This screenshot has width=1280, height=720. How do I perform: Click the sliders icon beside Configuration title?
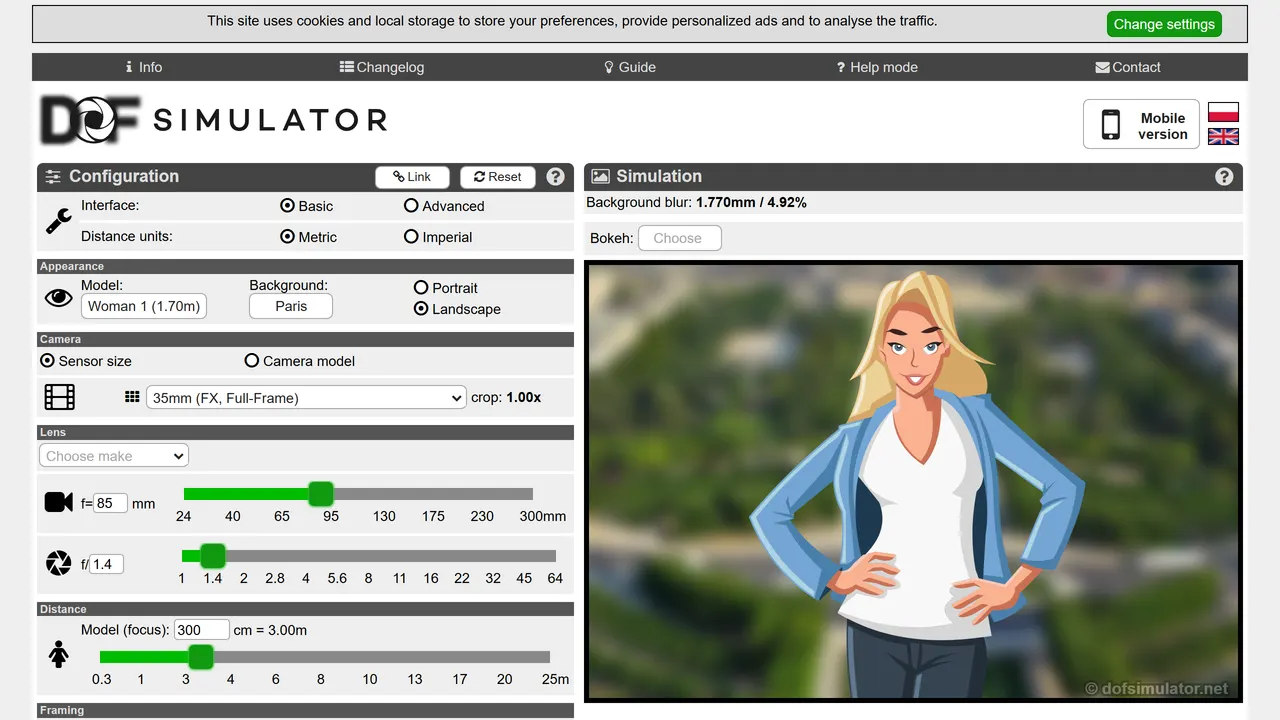coord(54,177)
